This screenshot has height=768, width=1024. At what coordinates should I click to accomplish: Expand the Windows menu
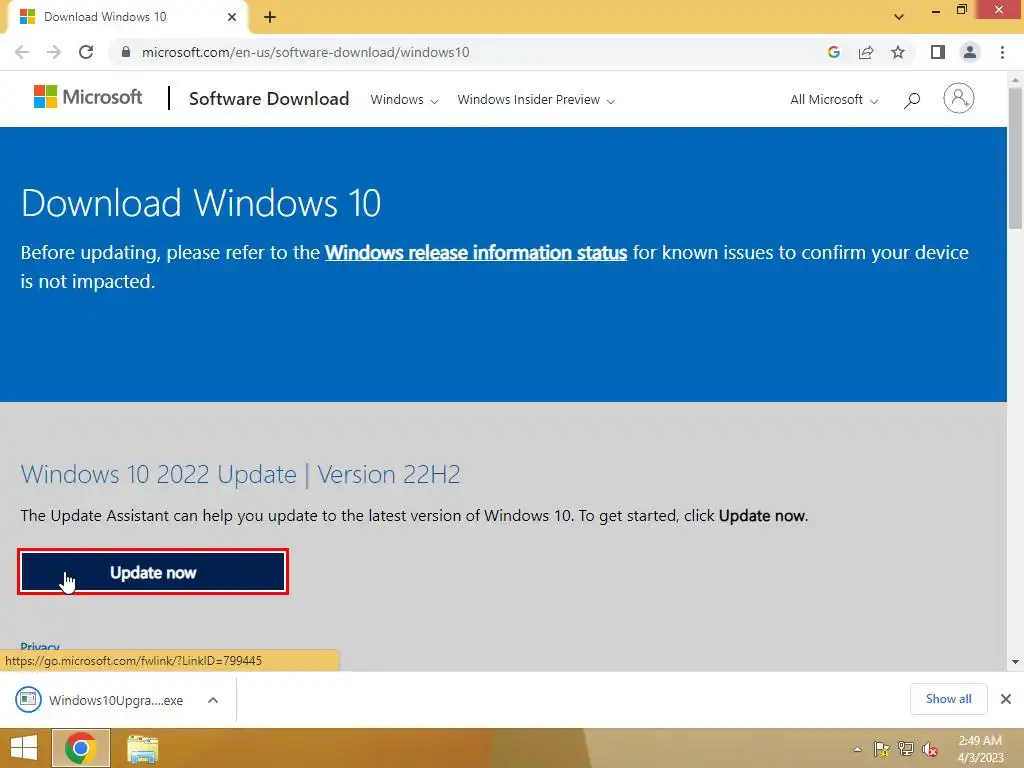coord(404,100)
